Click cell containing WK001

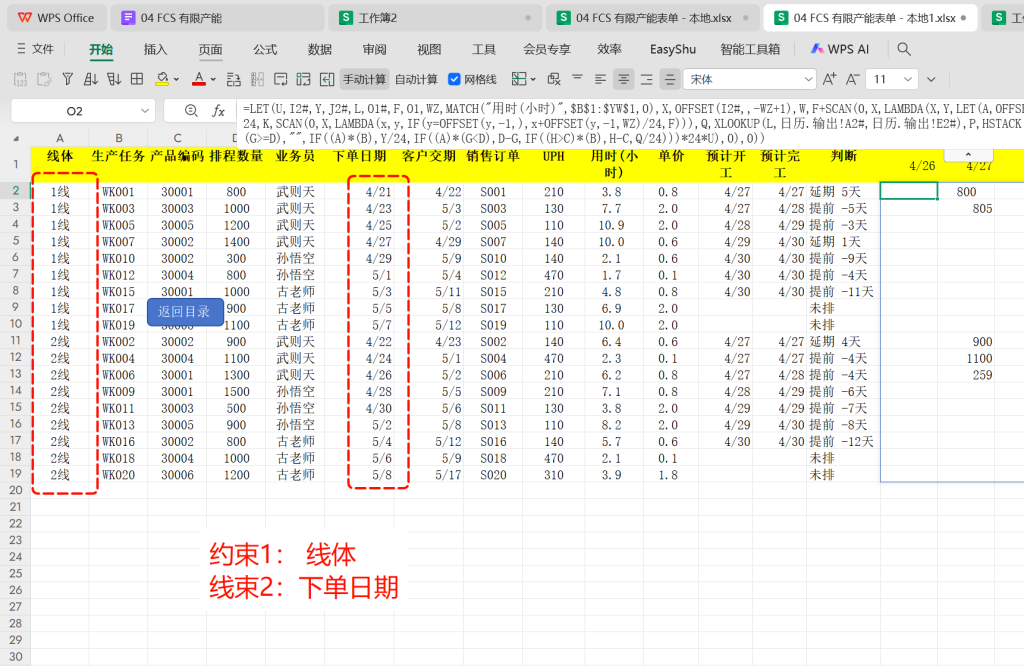pyautogui.click(x=118, y=192)
